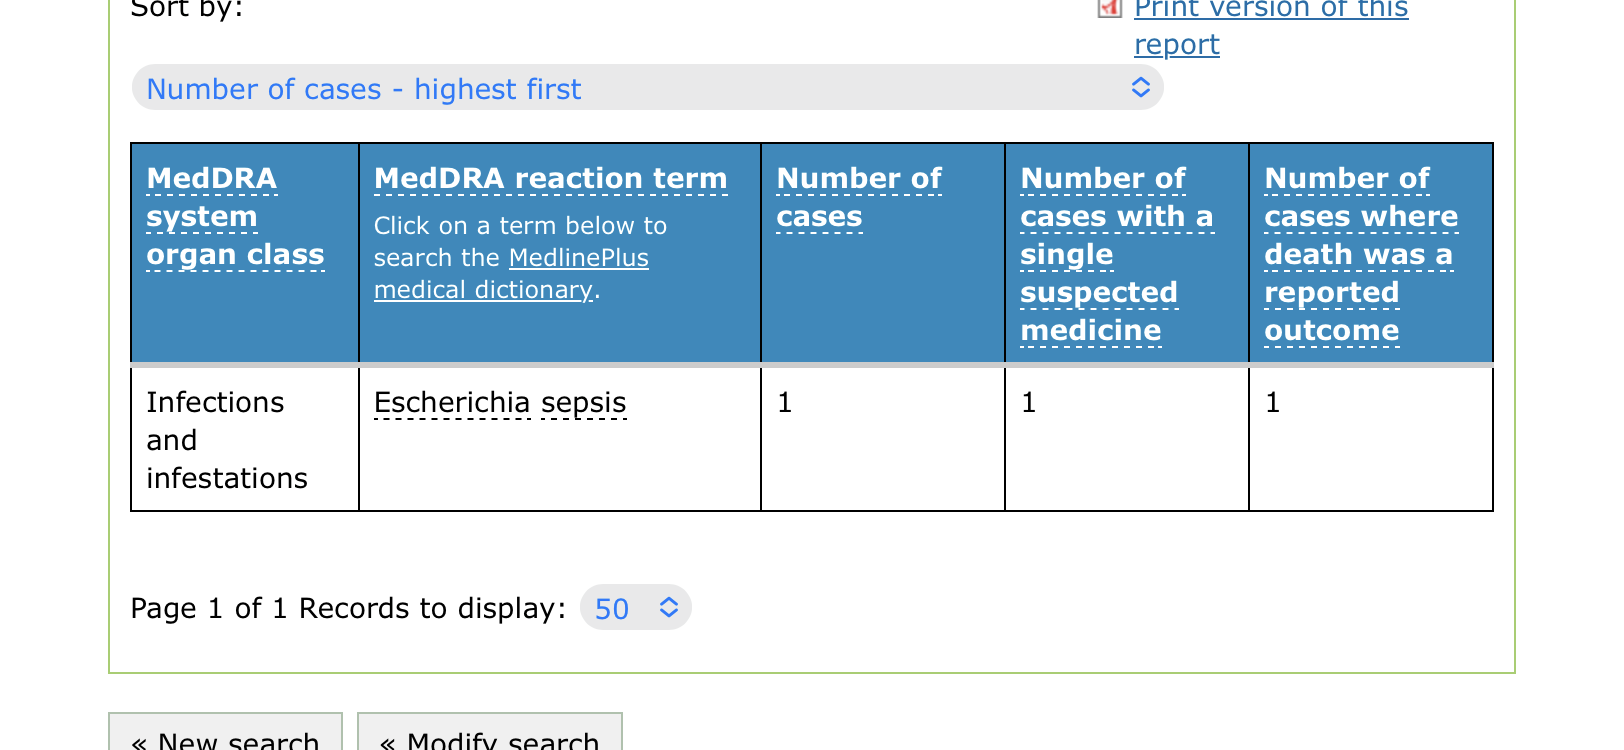This screenshot has height=750, width=1624.
Task: Click the PDF icon beside the print version link
Action: (1110, 9)
